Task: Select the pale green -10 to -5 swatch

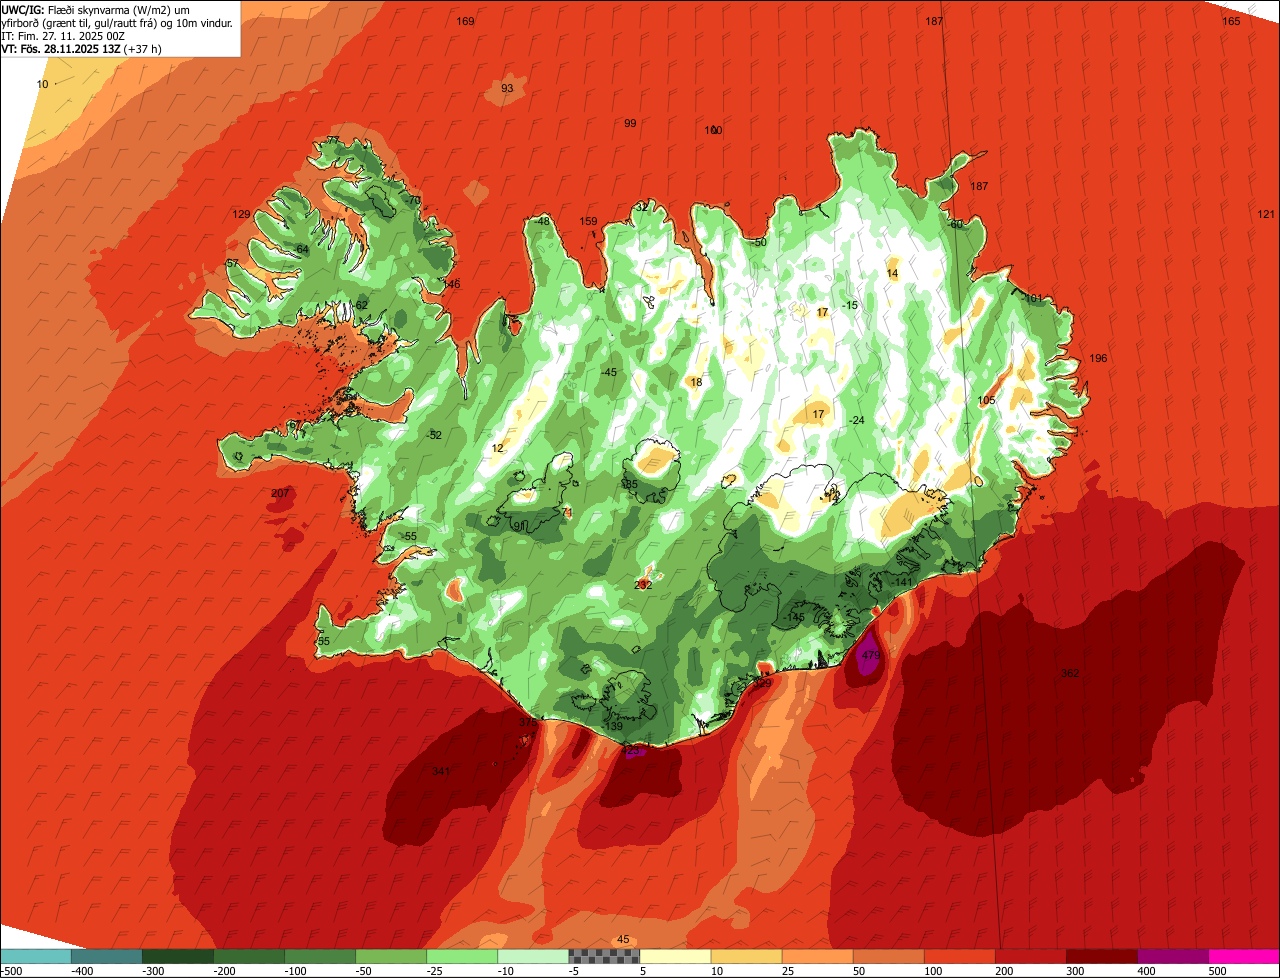Action: [533, 956]
